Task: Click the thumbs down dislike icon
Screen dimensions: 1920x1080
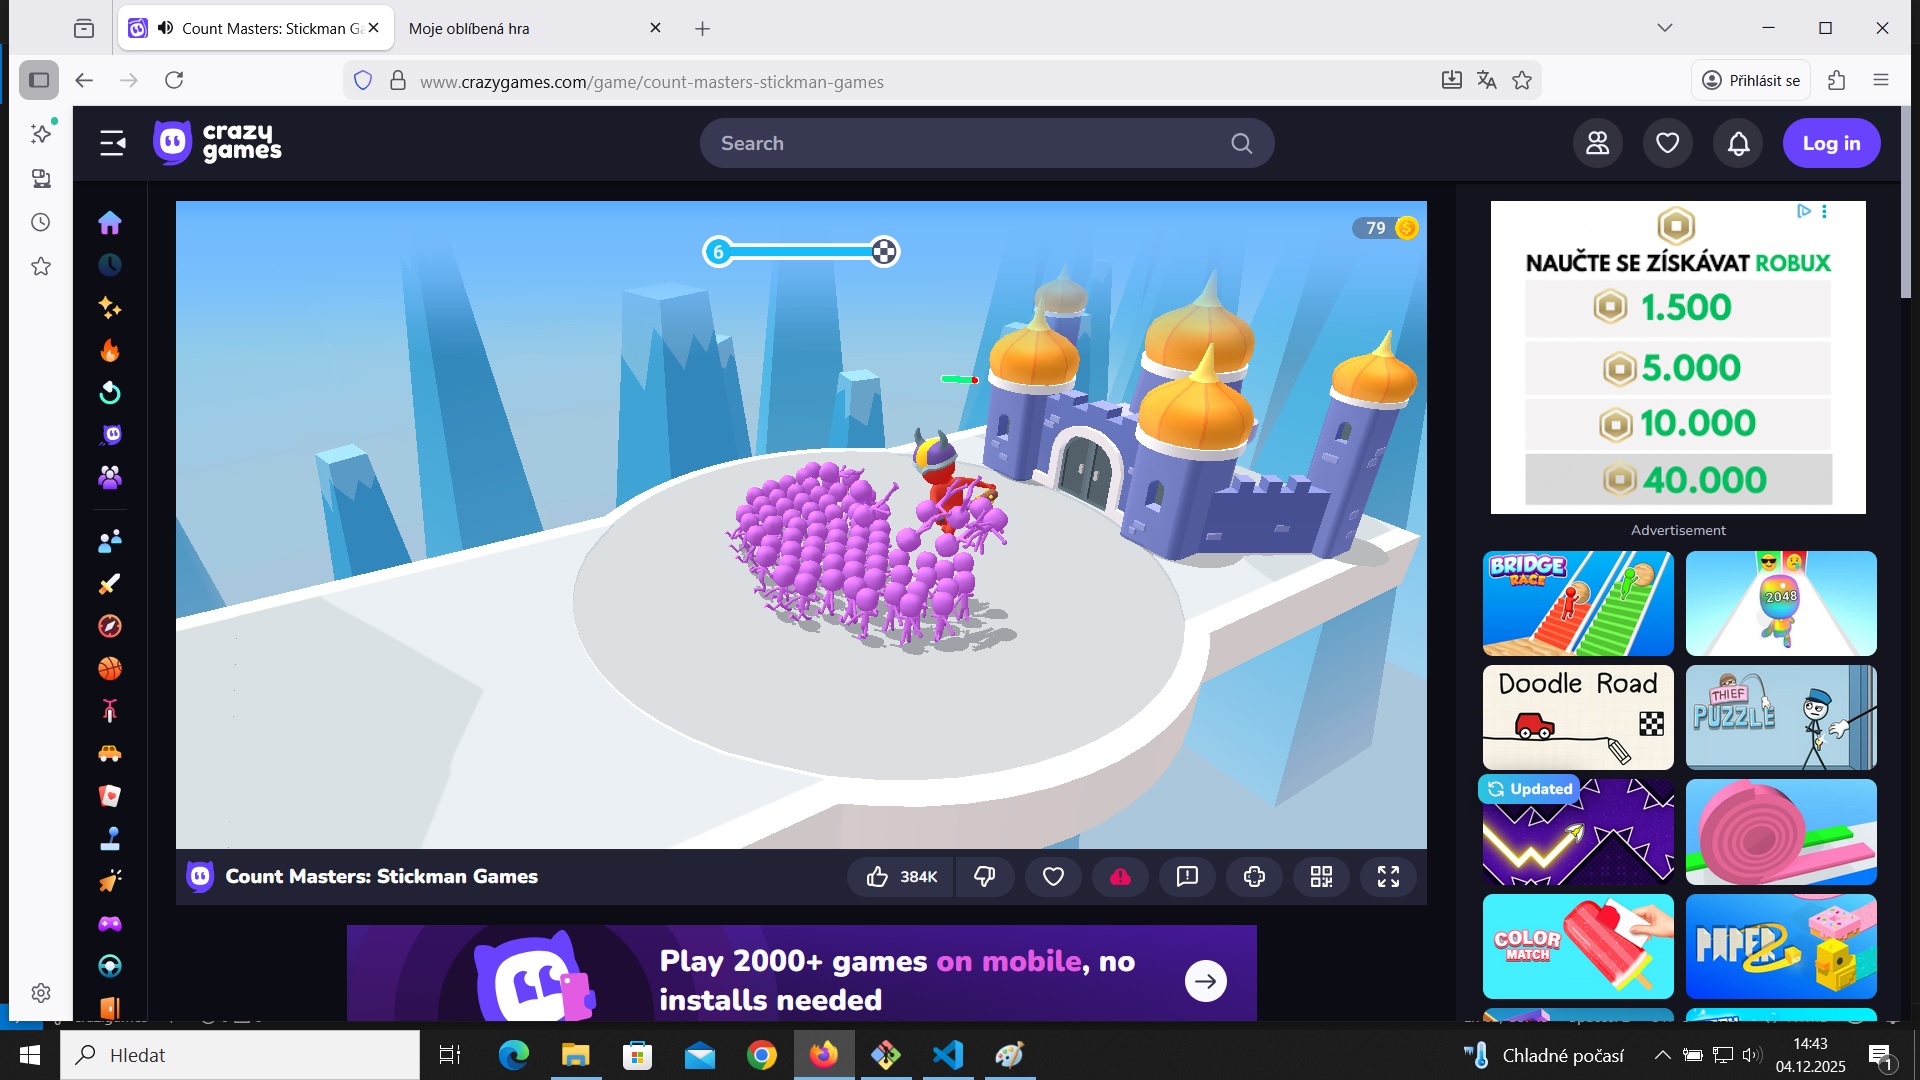Action: pyautogui.click(x=985, y=877)
